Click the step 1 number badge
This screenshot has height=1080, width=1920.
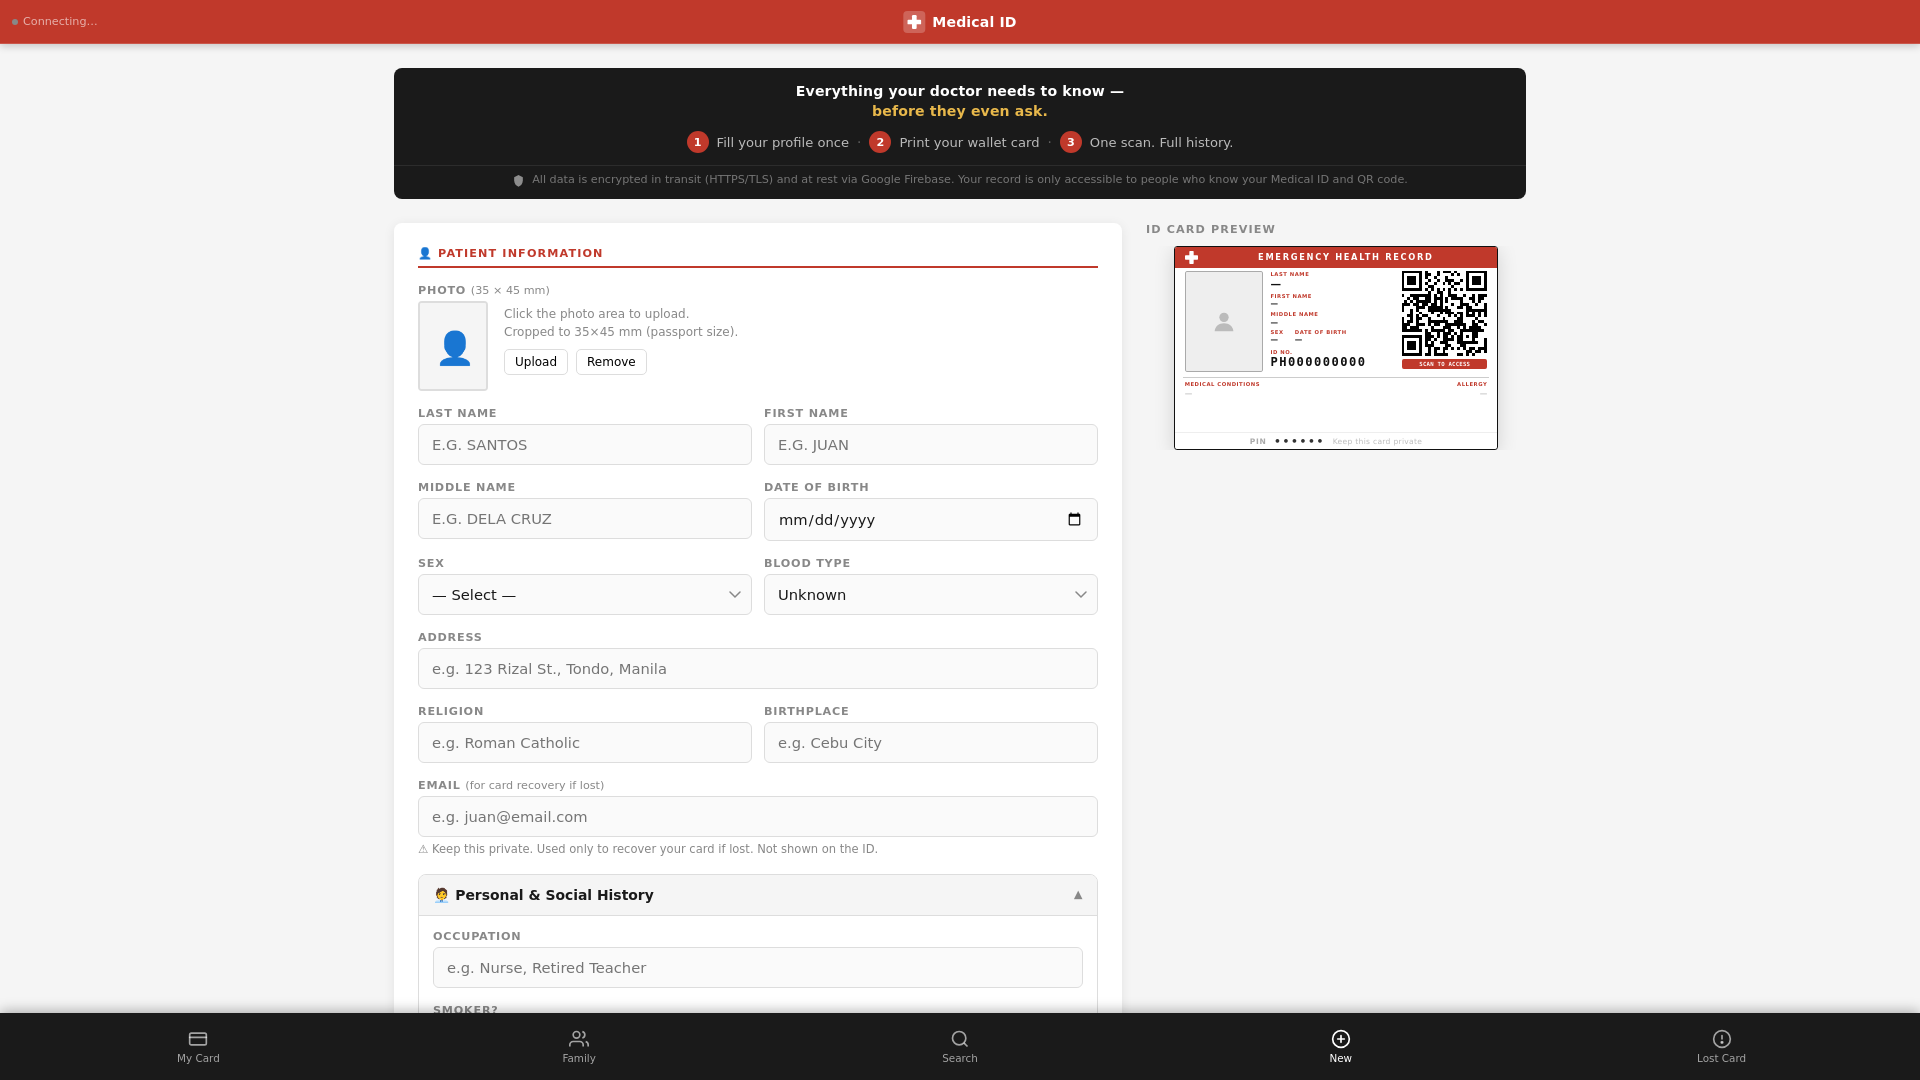698,142
